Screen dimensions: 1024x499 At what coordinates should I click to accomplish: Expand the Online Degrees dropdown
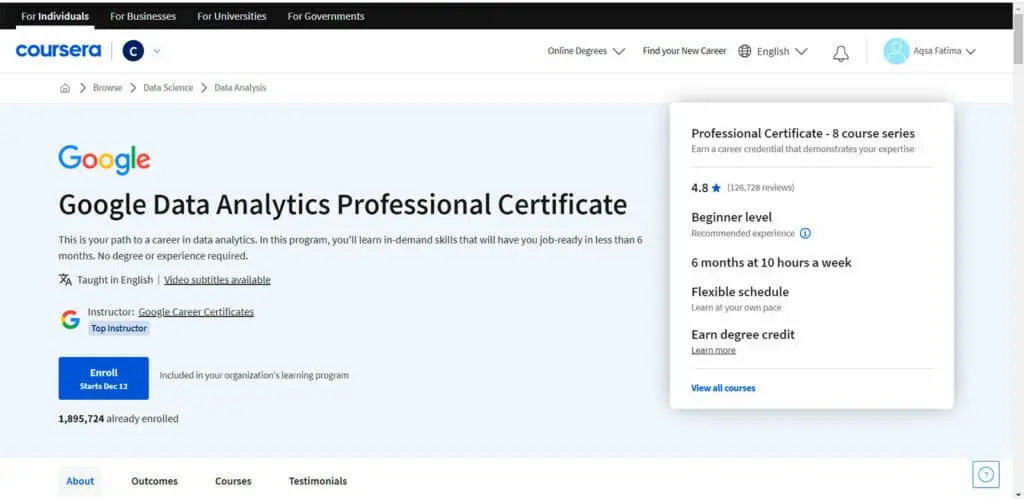pos(586,51)
